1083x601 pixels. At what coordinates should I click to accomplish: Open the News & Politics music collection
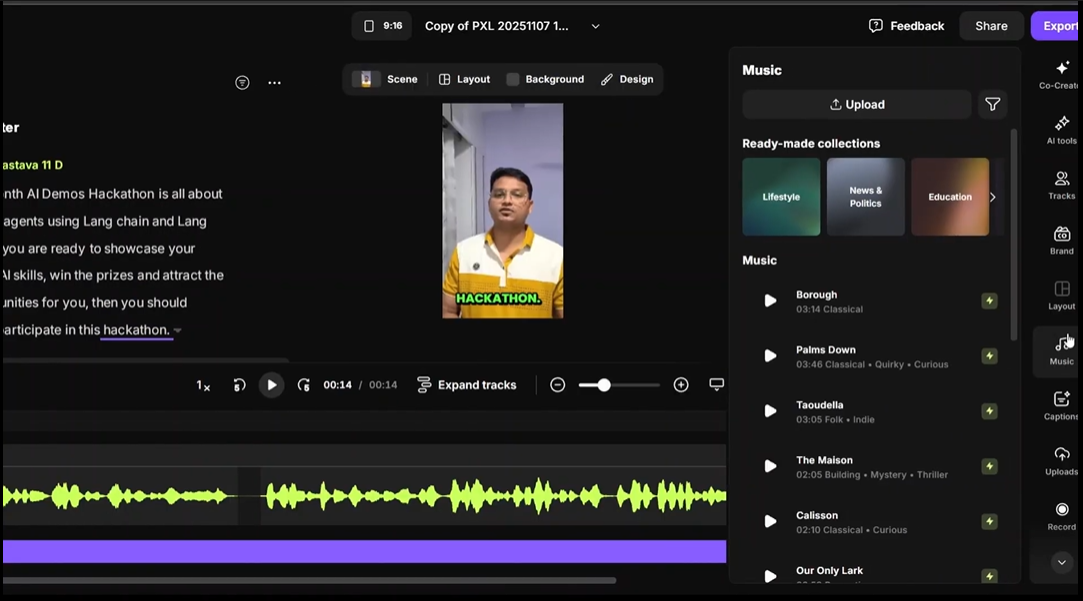coord(865,197)
